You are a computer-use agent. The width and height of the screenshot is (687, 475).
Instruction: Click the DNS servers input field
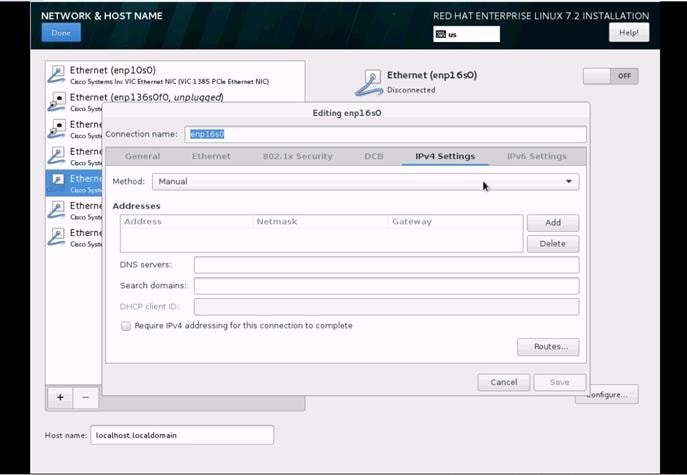[386, 265]
